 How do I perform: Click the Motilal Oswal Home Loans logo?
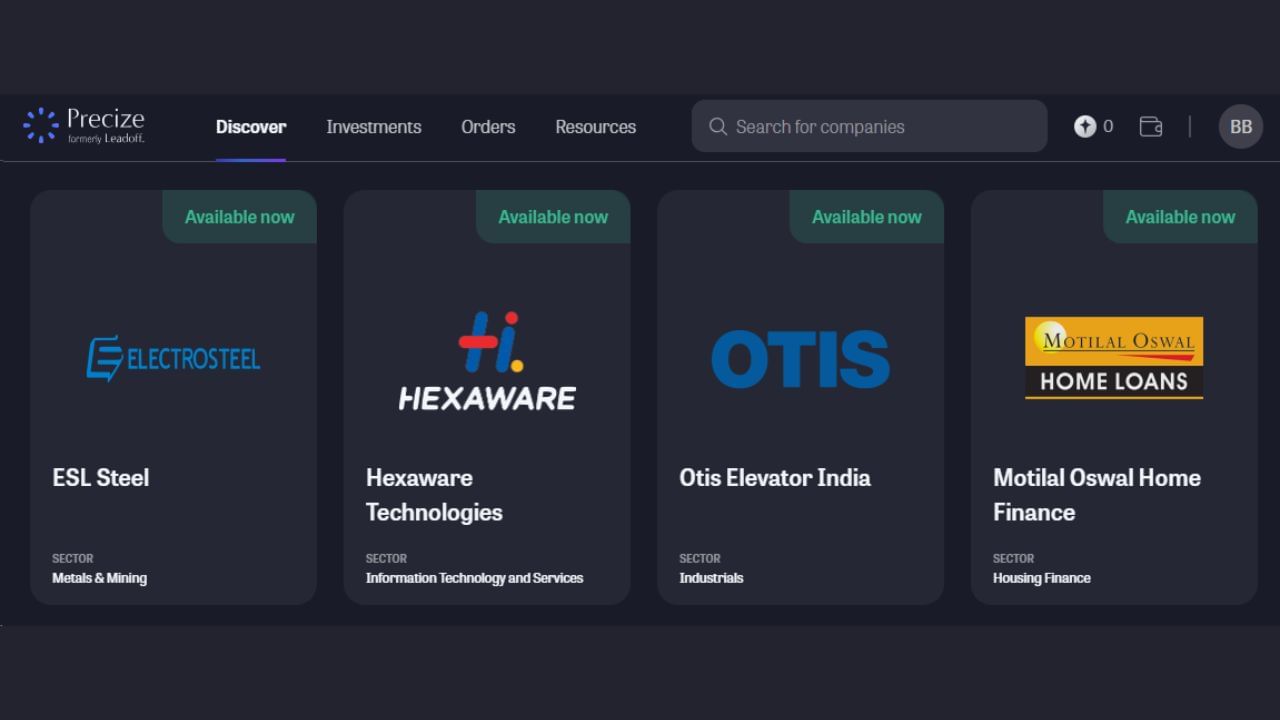1113,358
